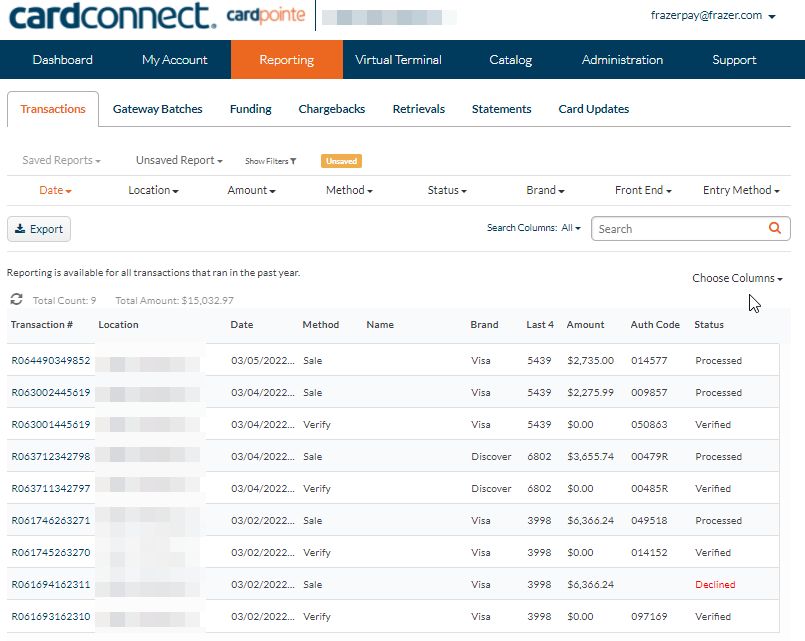Open the Catalog menu

(510, 60)
